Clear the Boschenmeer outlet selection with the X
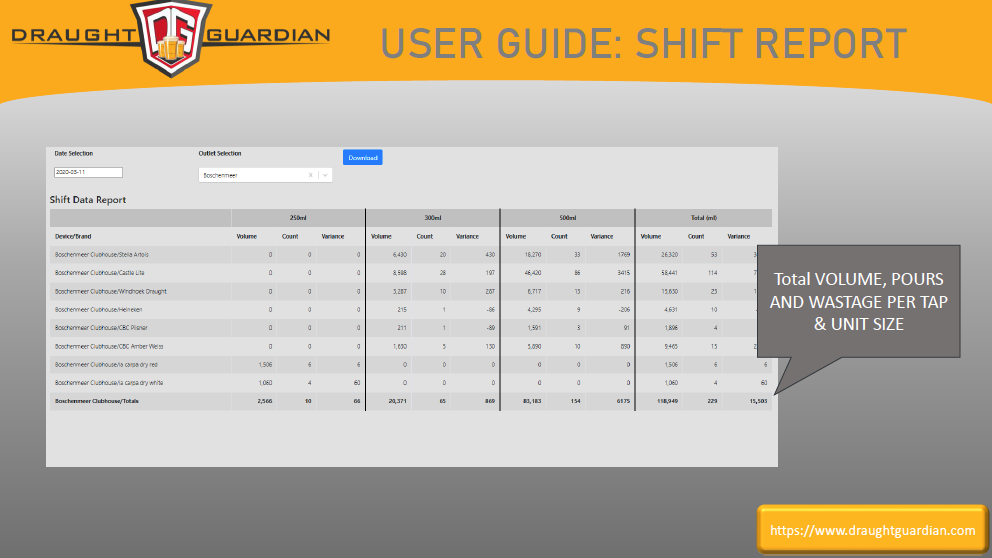 click(x=311, y=175)
